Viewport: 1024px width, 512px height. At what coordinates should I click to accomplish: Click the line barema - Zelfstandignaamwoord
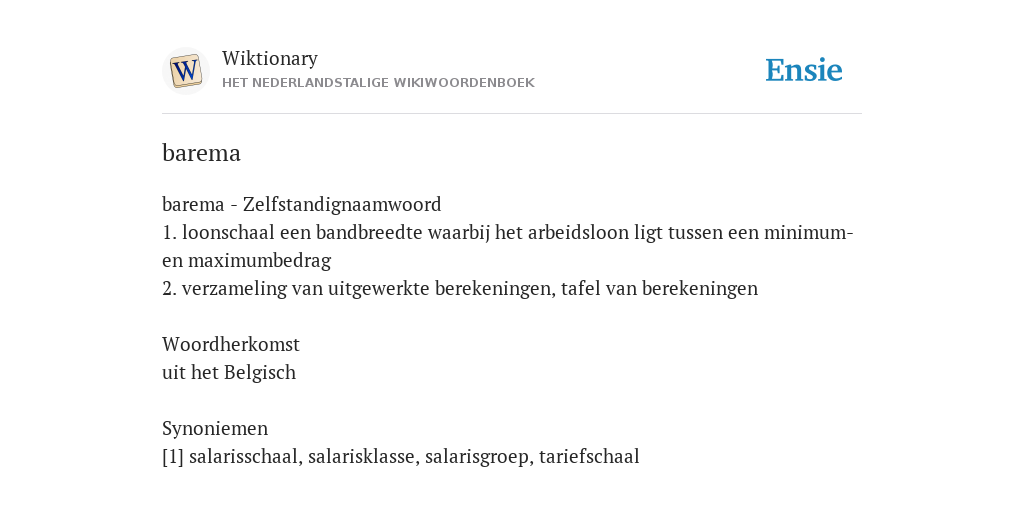click(302, 204)
